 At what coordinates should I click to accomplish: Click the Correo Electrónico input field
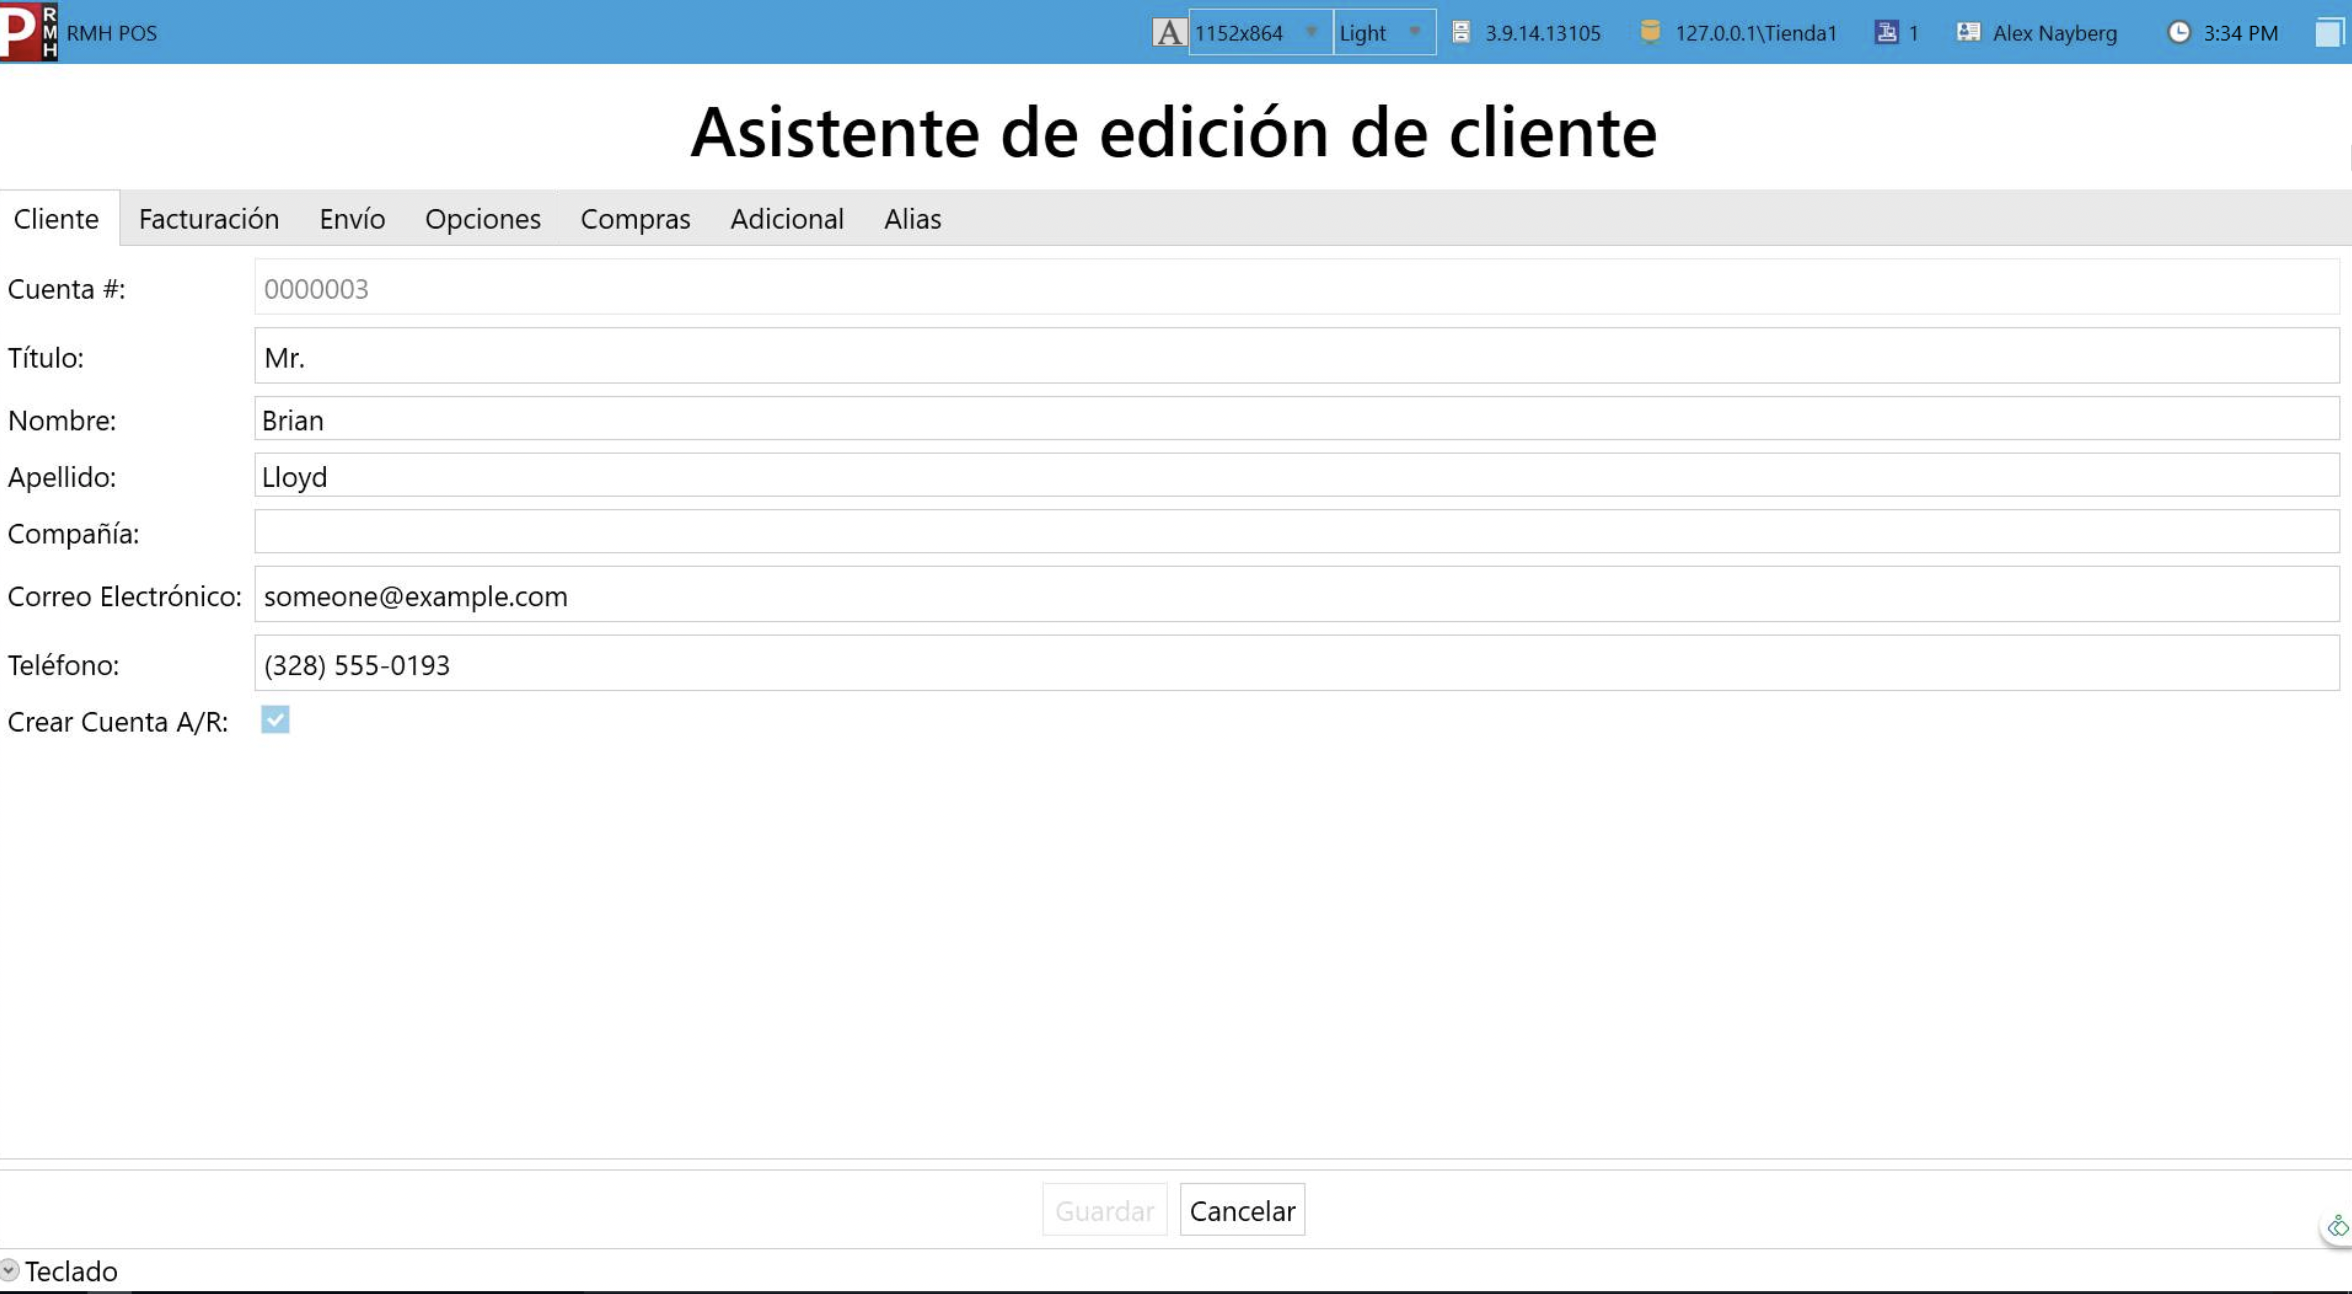pos(1297,596)
